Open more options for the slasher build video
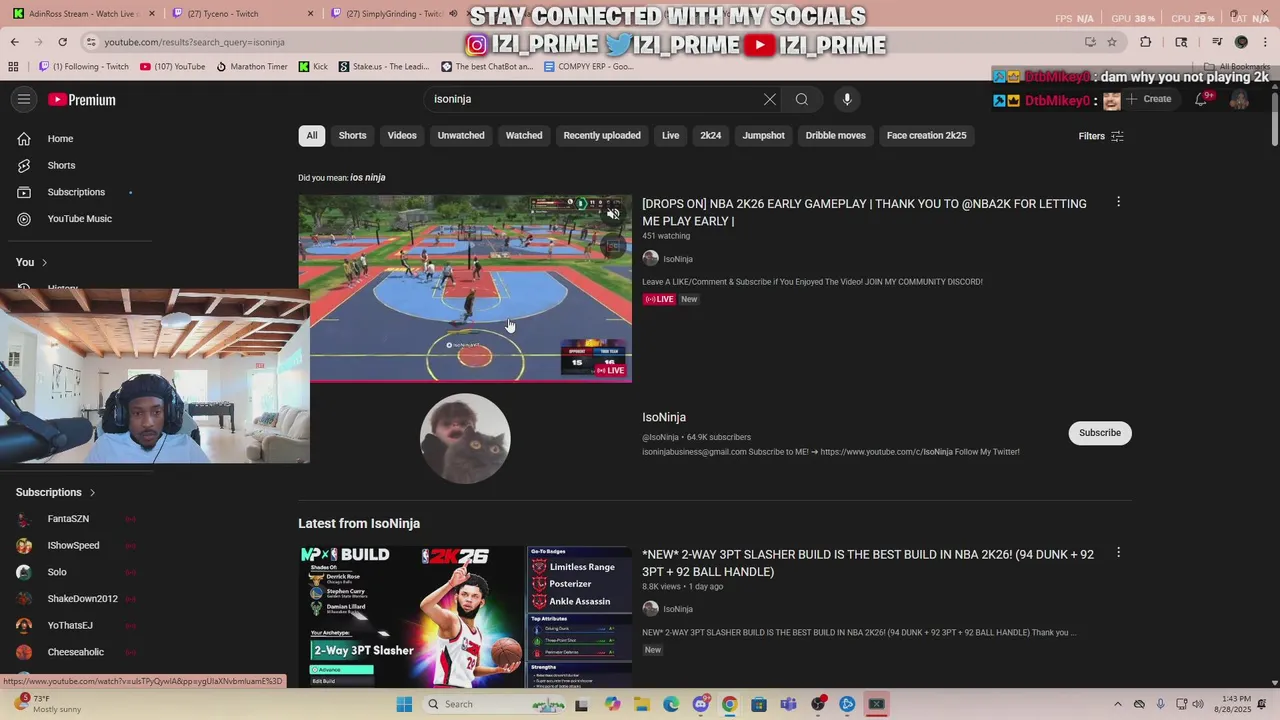This screenshot has width=1280, height=720. [1118, 553]
